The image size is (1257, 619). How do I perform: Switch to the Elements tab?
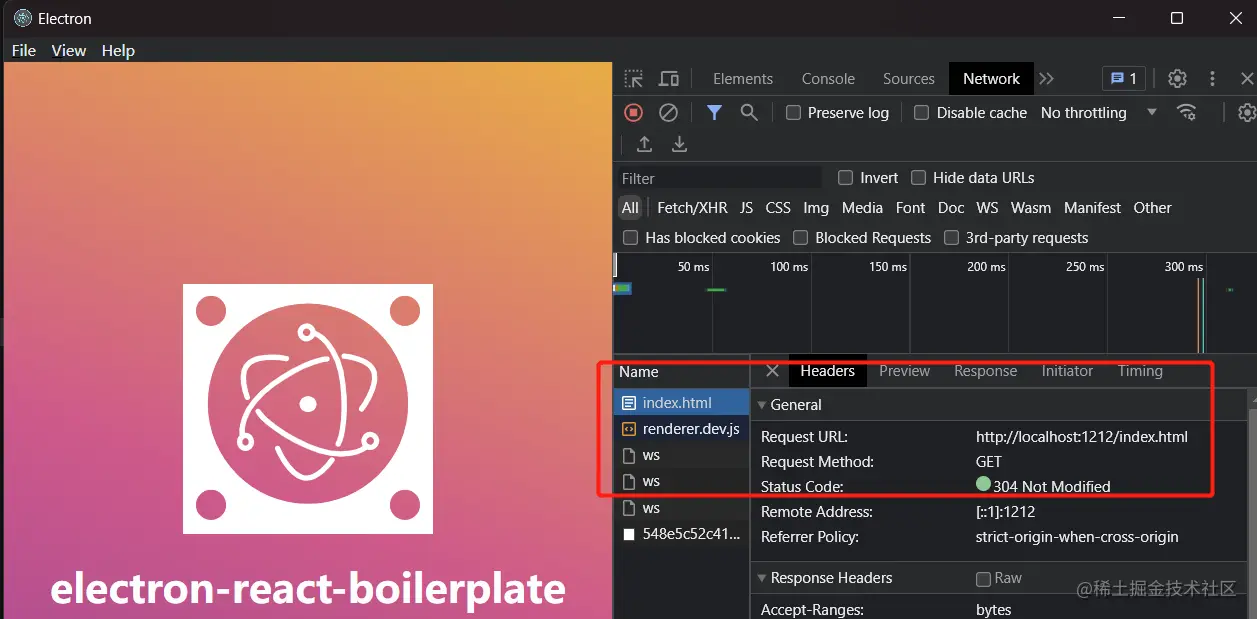(743, 79)
